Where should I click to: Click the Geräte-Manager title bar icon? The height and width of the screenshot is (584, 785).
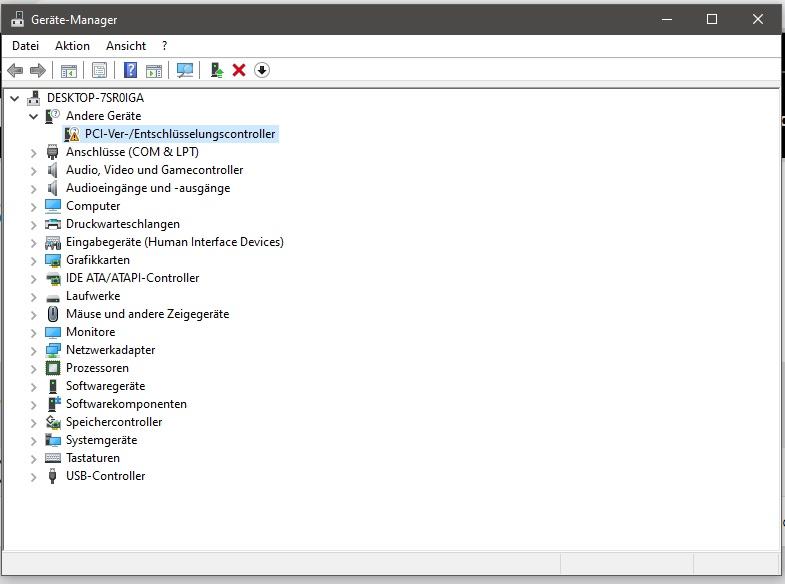point(18,19)
